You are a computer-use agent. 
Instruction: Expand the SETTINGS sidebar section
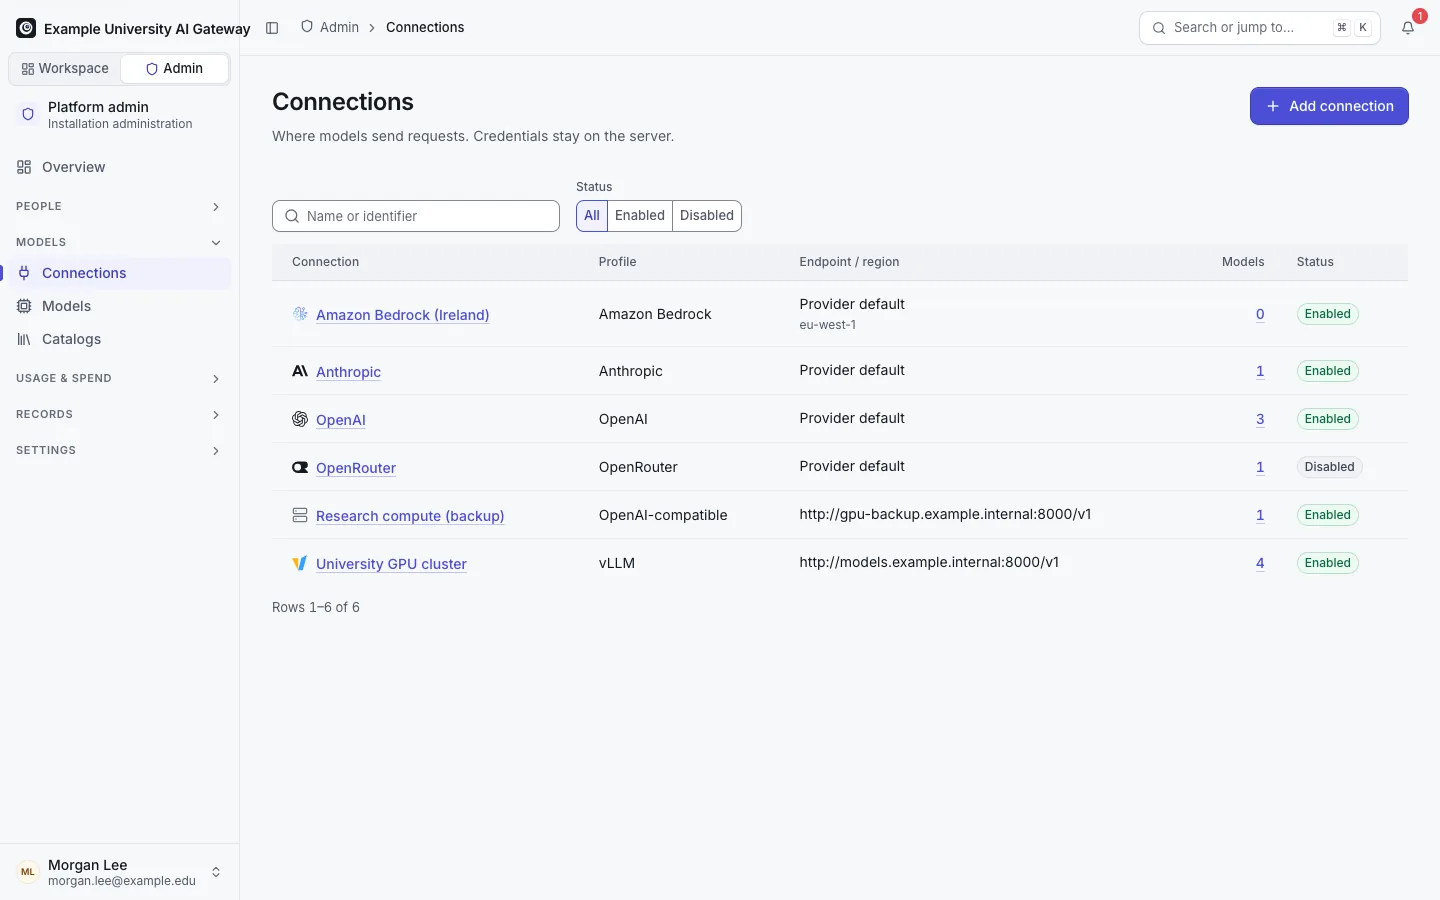[x=119, y=450]
